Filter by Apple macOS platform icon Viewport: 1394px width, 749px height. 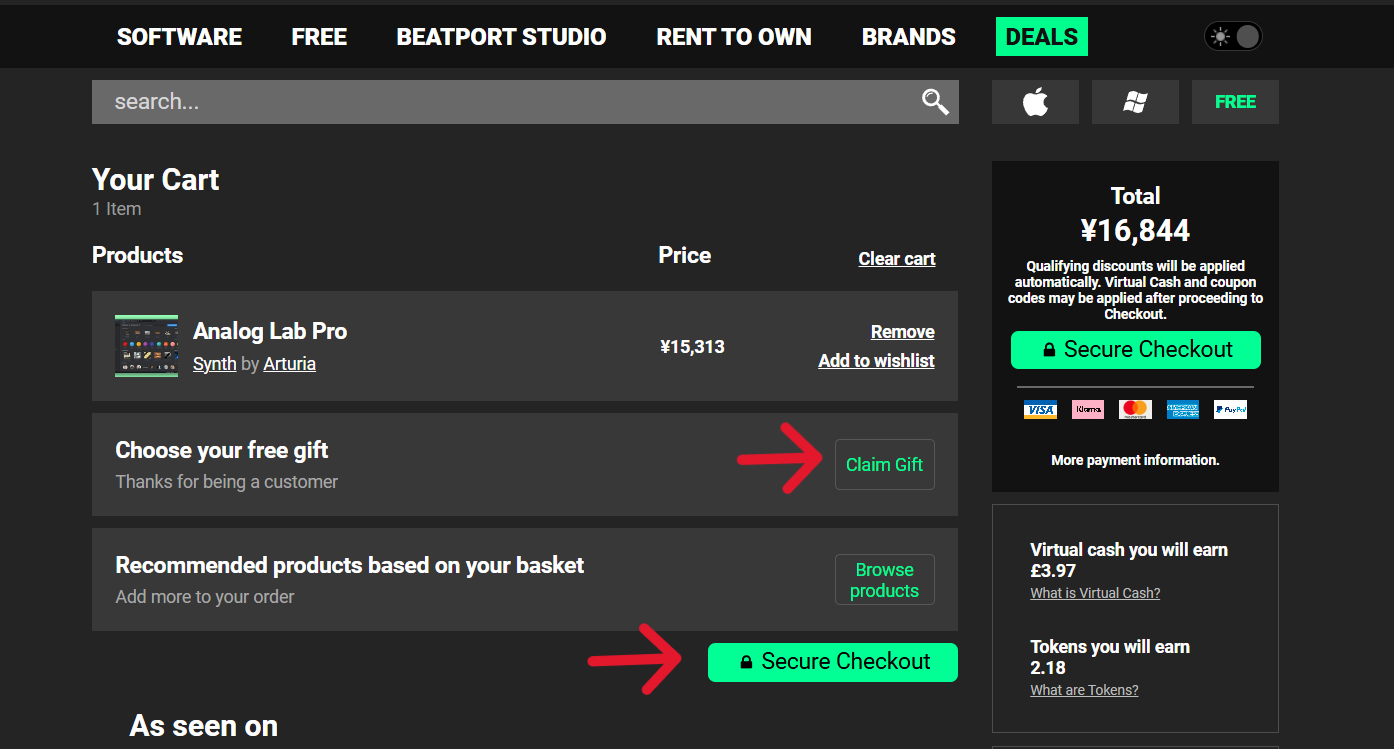pyautogui.click(x=1035, y=102)
